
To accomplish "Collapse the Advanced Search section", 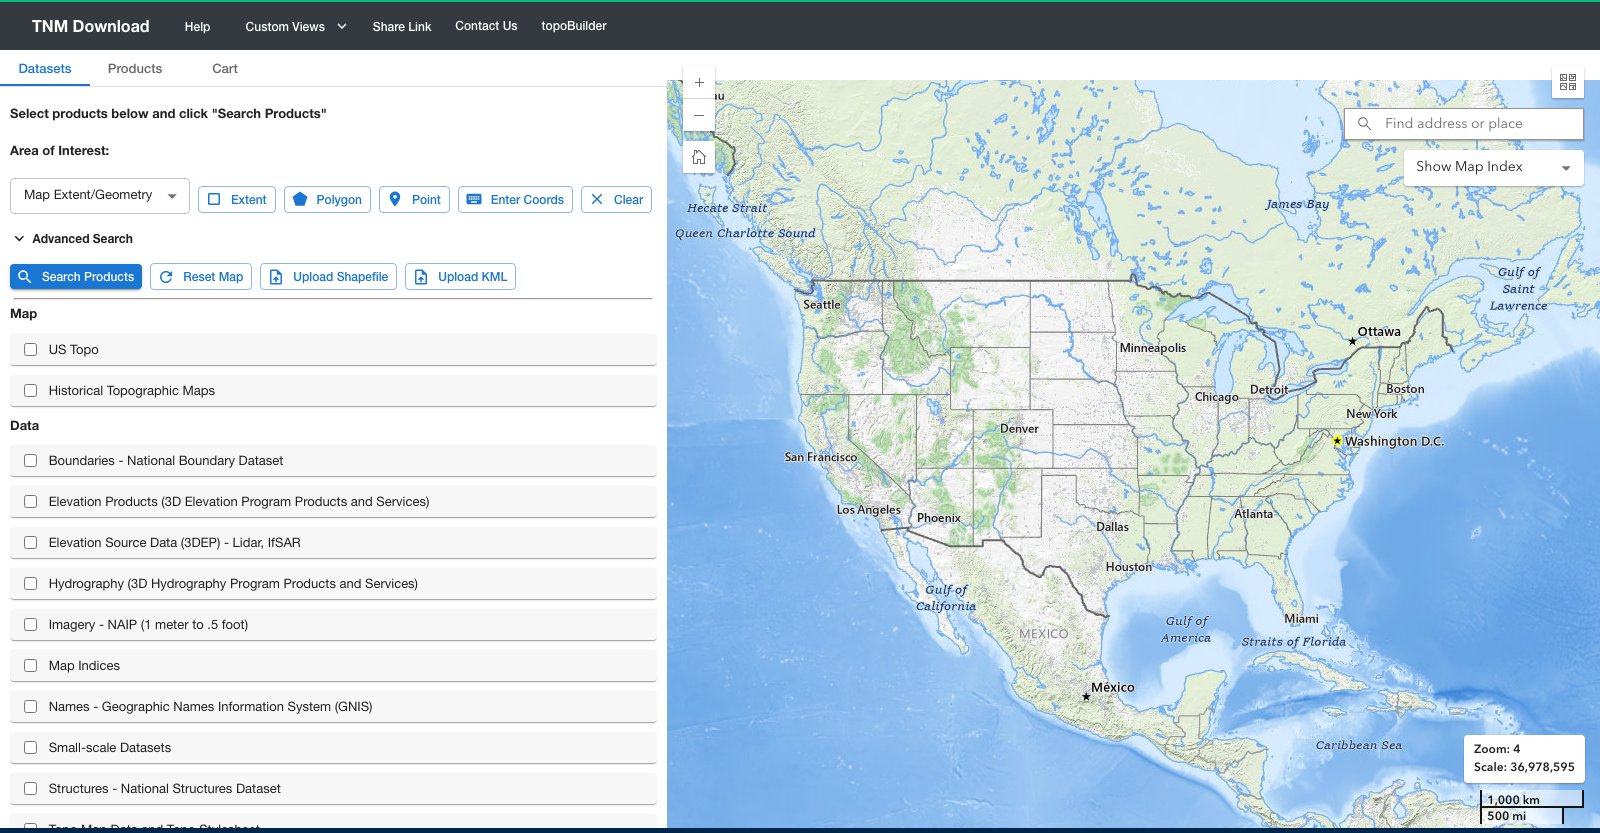I will (72, 239).
